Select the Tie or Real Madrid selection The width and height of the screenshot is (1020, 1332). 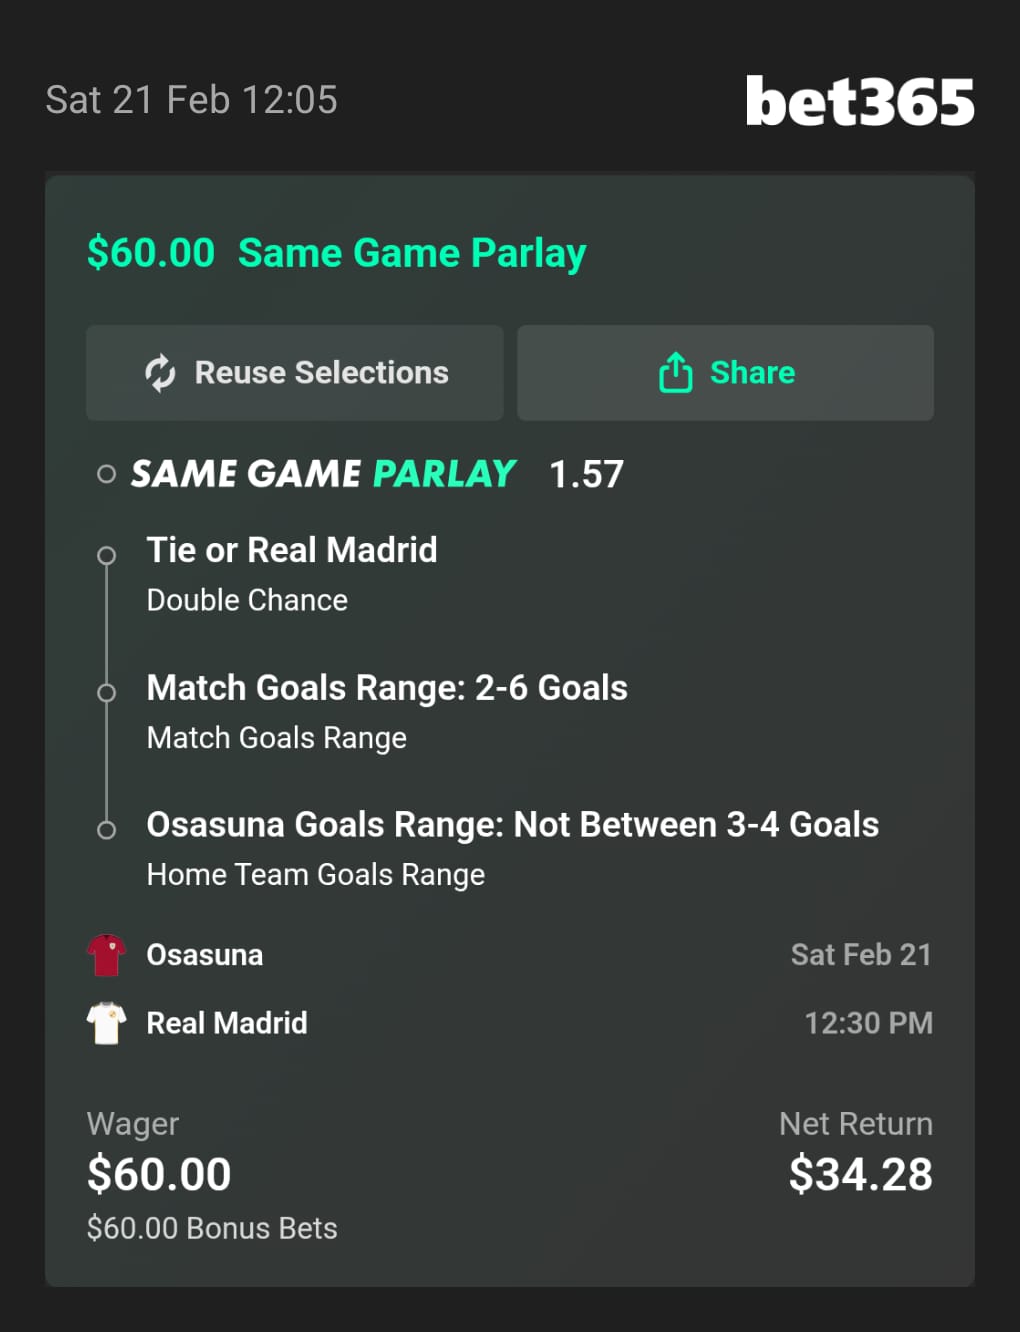pos(292,550)
